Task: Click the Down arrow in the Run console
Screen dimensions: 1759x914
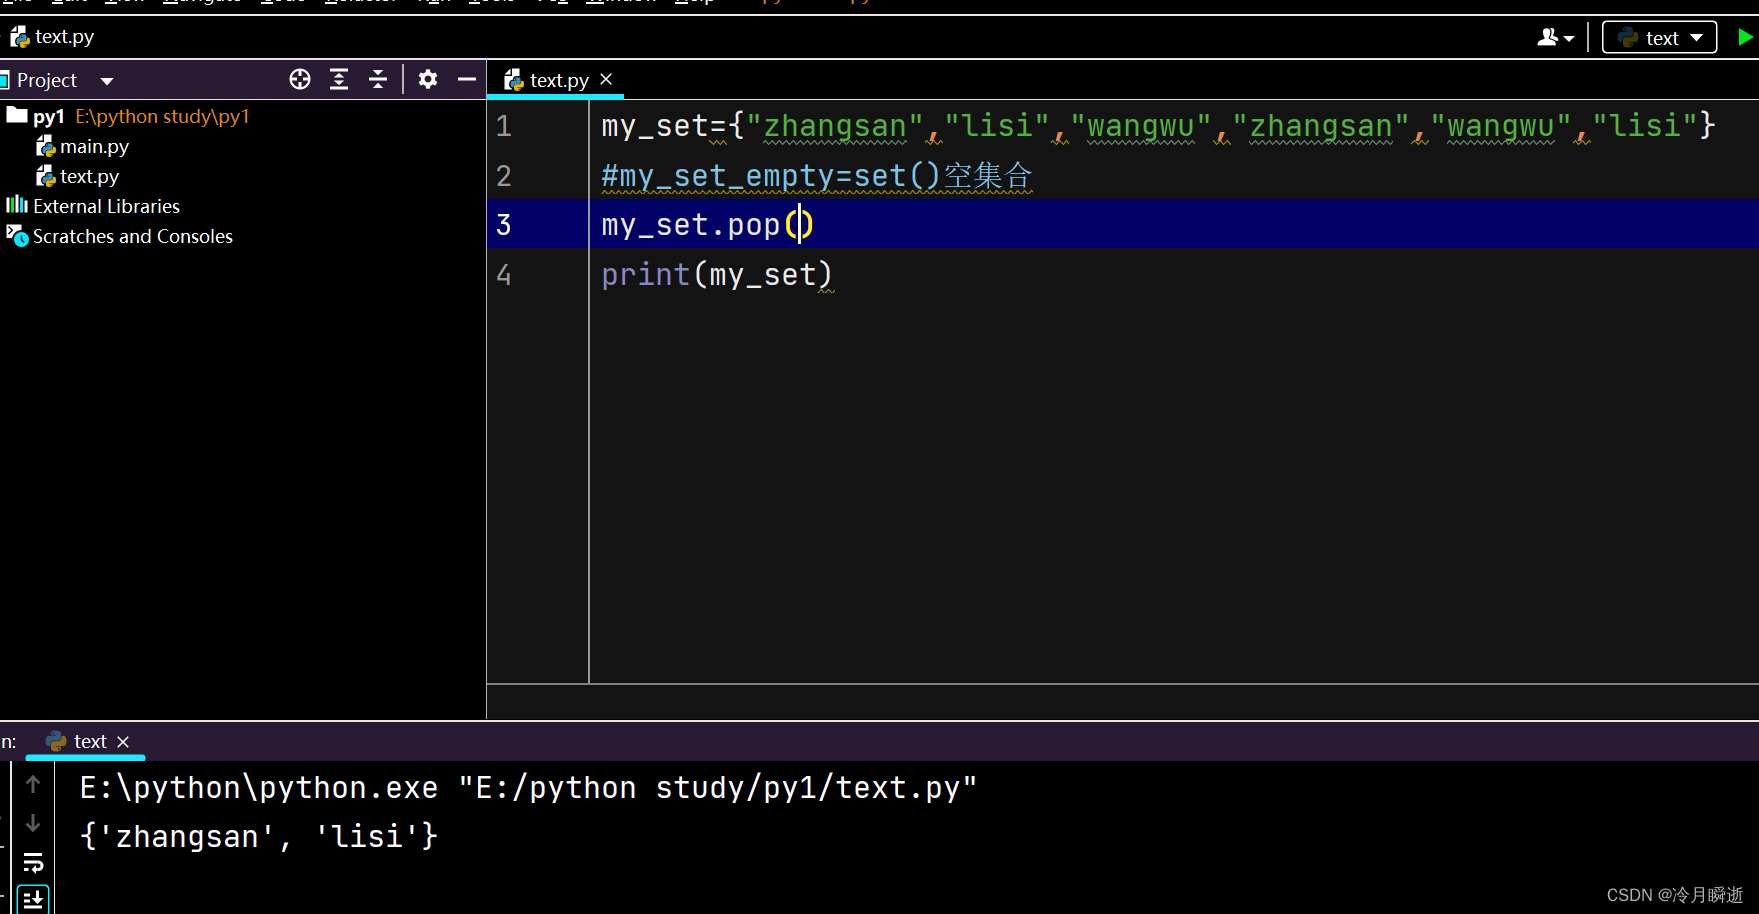Action: [33, 822]
